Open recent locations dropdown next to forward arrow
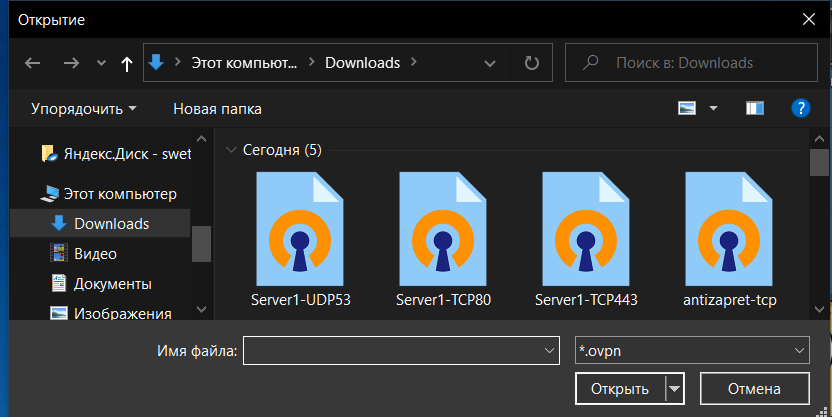Viewport: 832px width, 417px height. pos(101,63)
